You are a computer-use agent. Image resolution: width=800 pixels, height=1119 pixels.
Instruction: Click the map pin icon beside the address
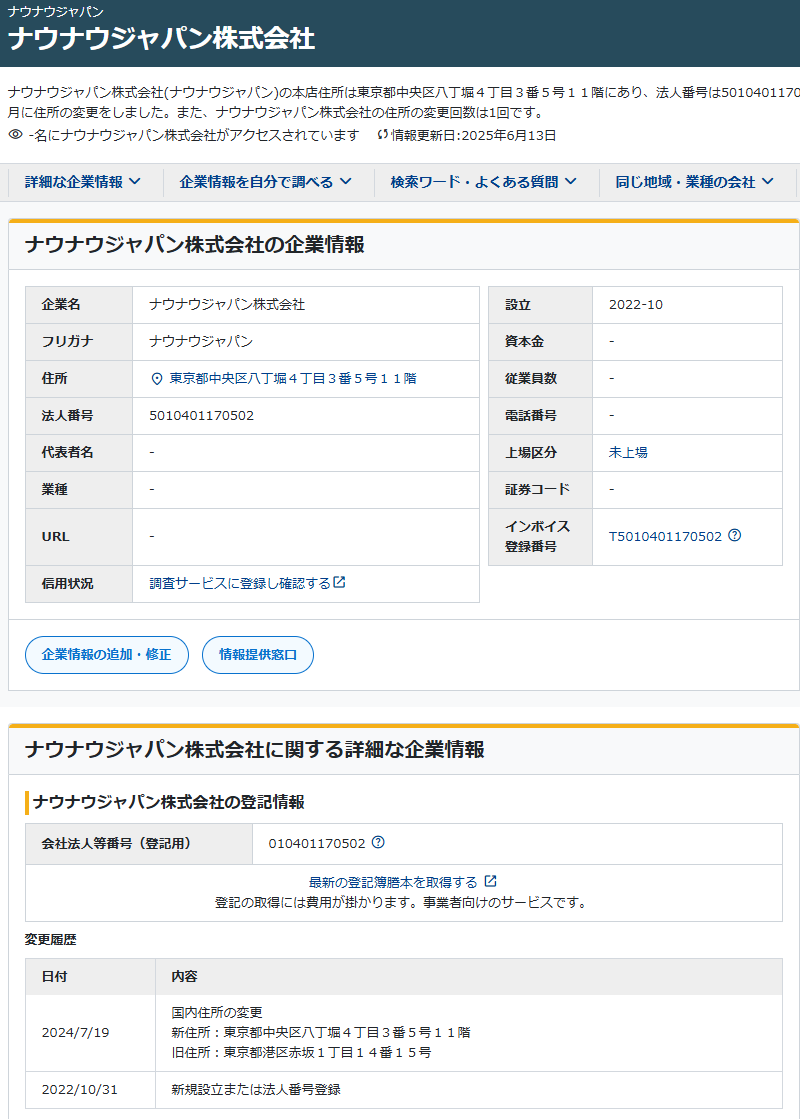point(156,379)
